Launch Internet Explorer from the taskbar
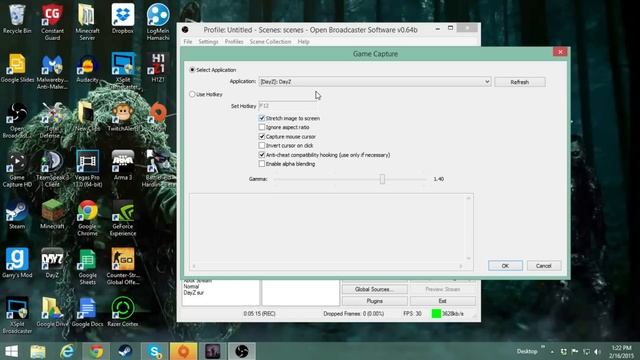 coord(67,351)
